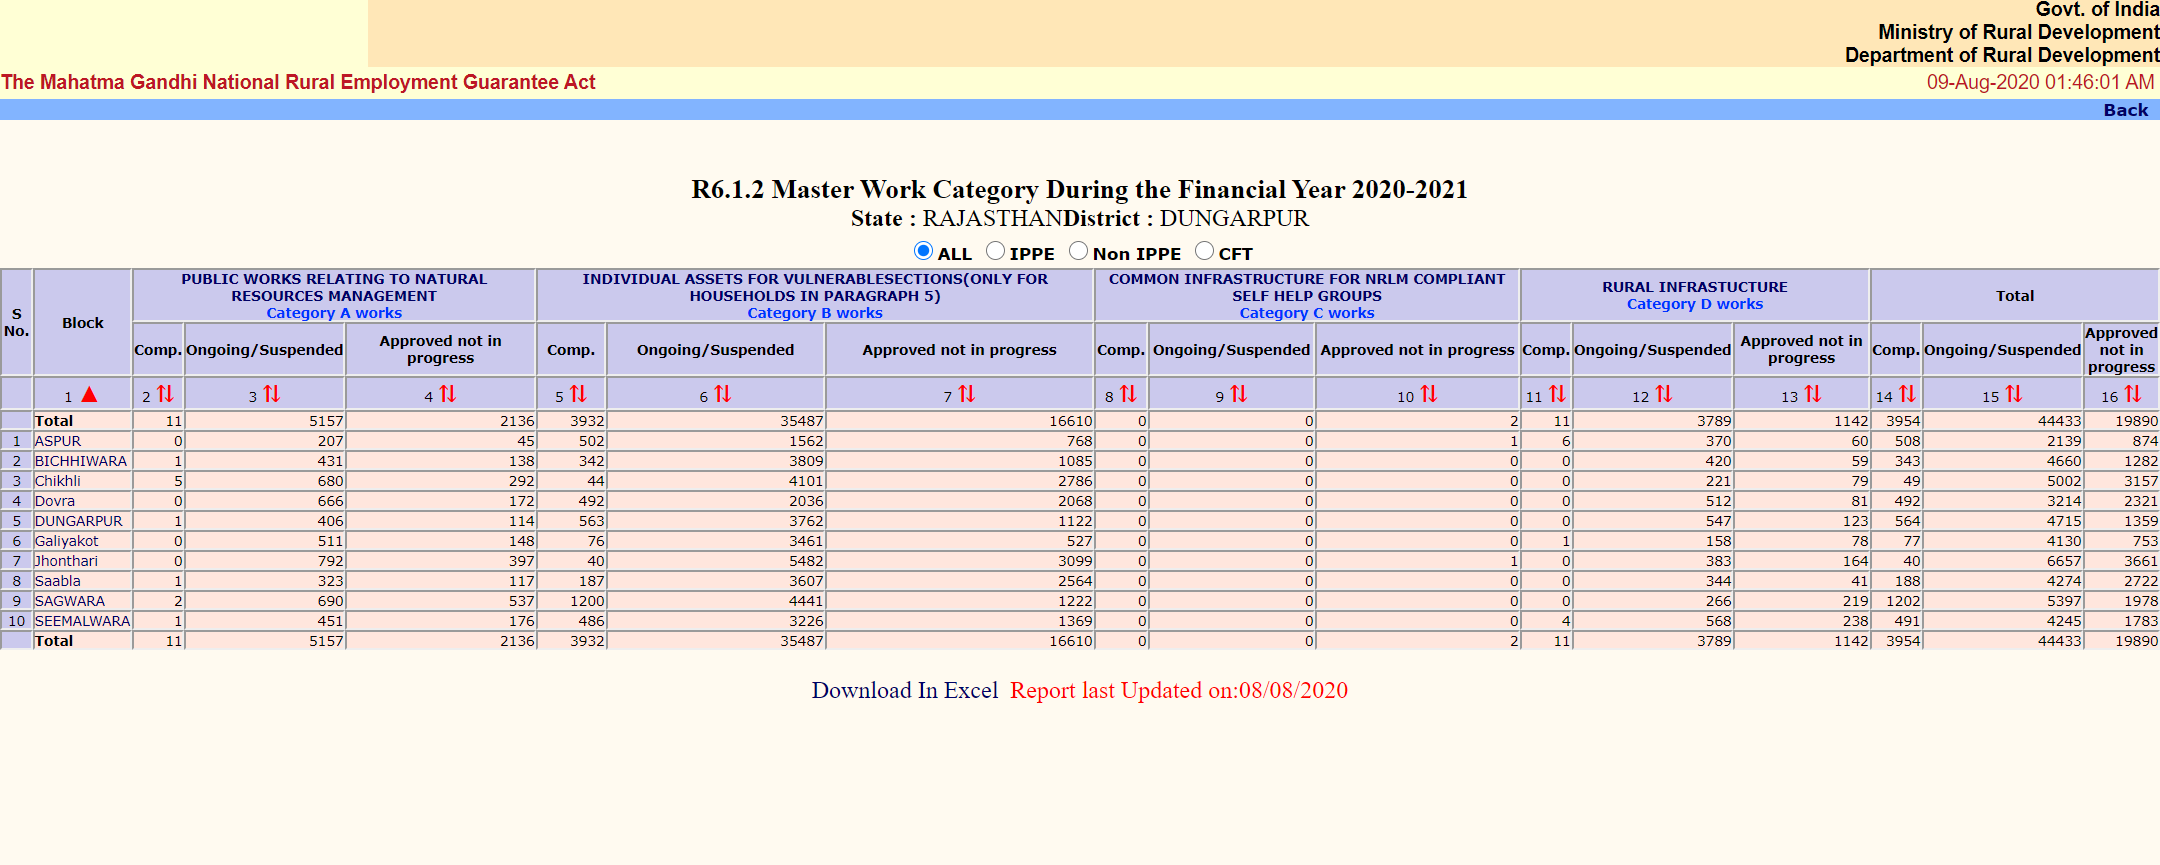
Task: Open the BICHHIWARA block row
Action: [81, 461]
